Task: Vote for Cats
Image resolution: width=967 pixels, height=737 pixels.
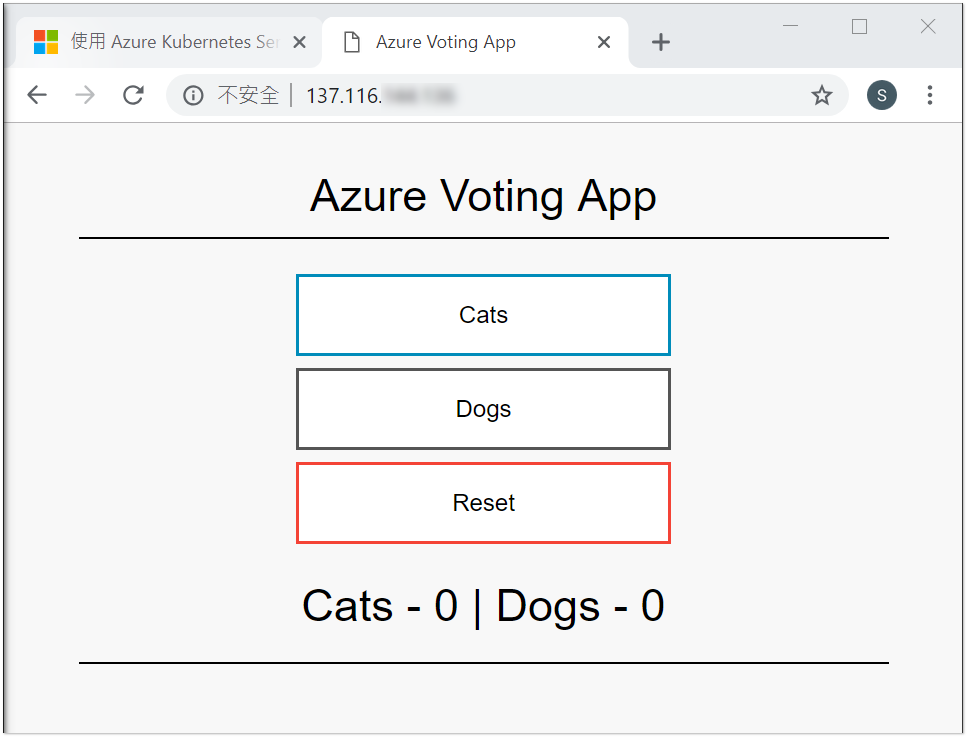Action: point(483,315)
